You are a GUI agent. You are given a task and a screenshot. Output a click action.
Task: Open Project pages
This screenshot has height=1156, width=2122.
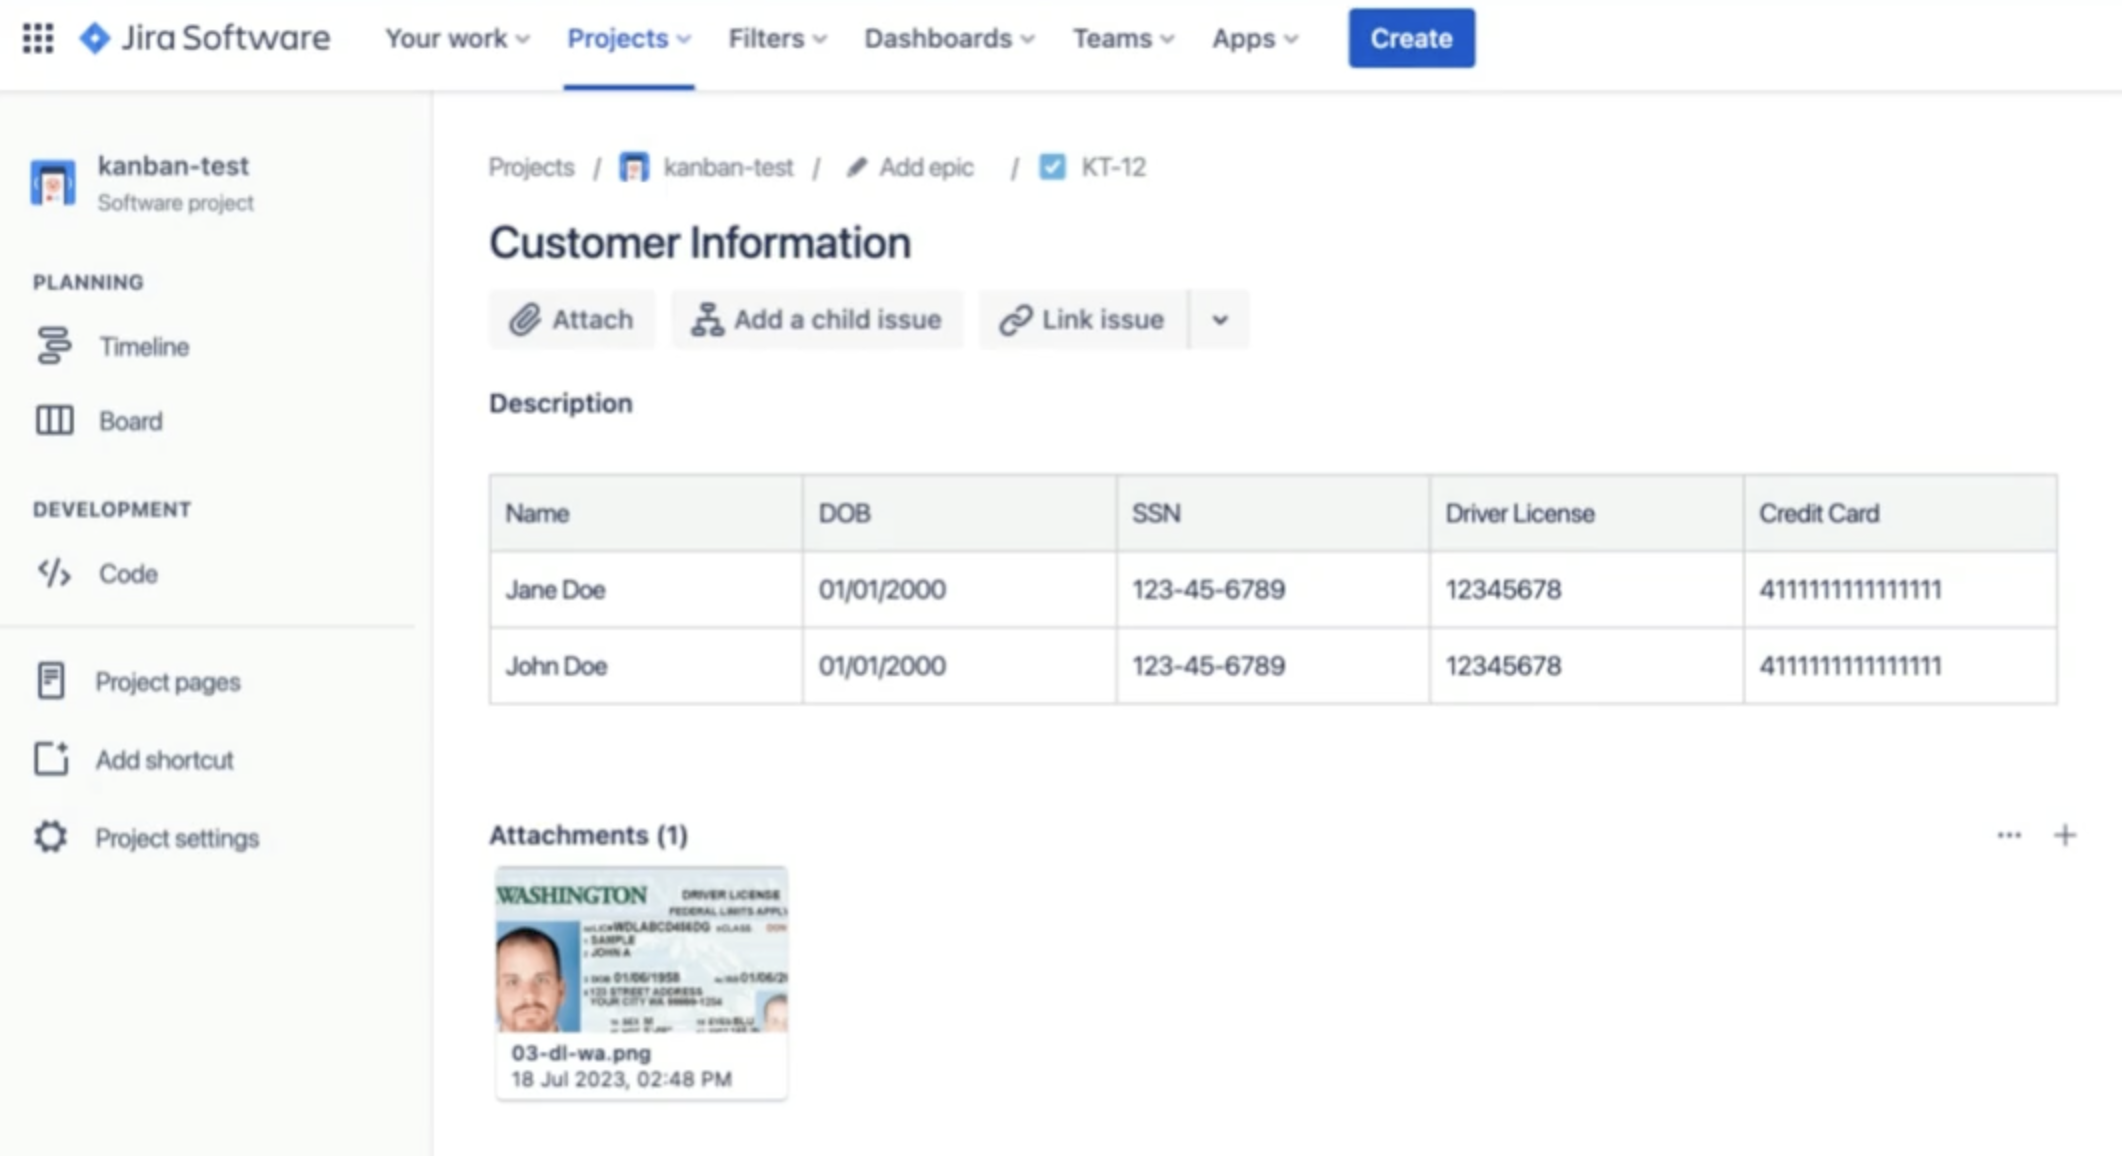click(167, 682)
